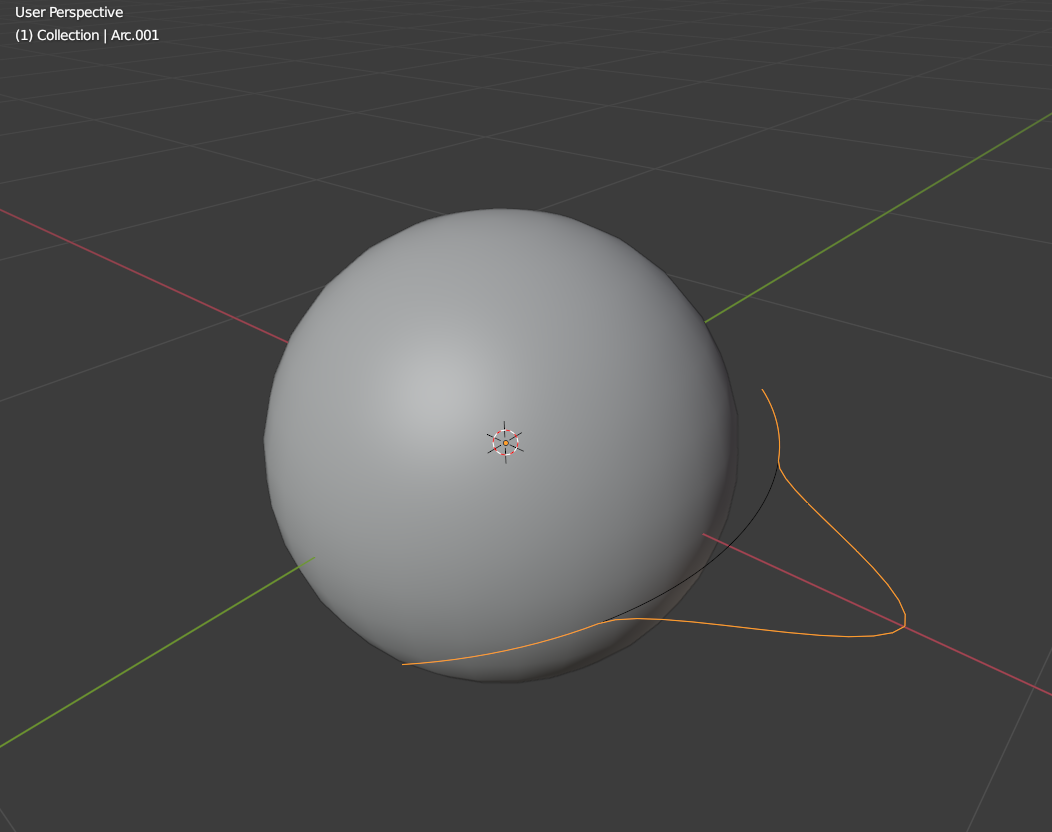Screen dimensions: 1052x832
Task: Click the top edge of the sphere
Action: pyautogui.click(x=501, y=210)
